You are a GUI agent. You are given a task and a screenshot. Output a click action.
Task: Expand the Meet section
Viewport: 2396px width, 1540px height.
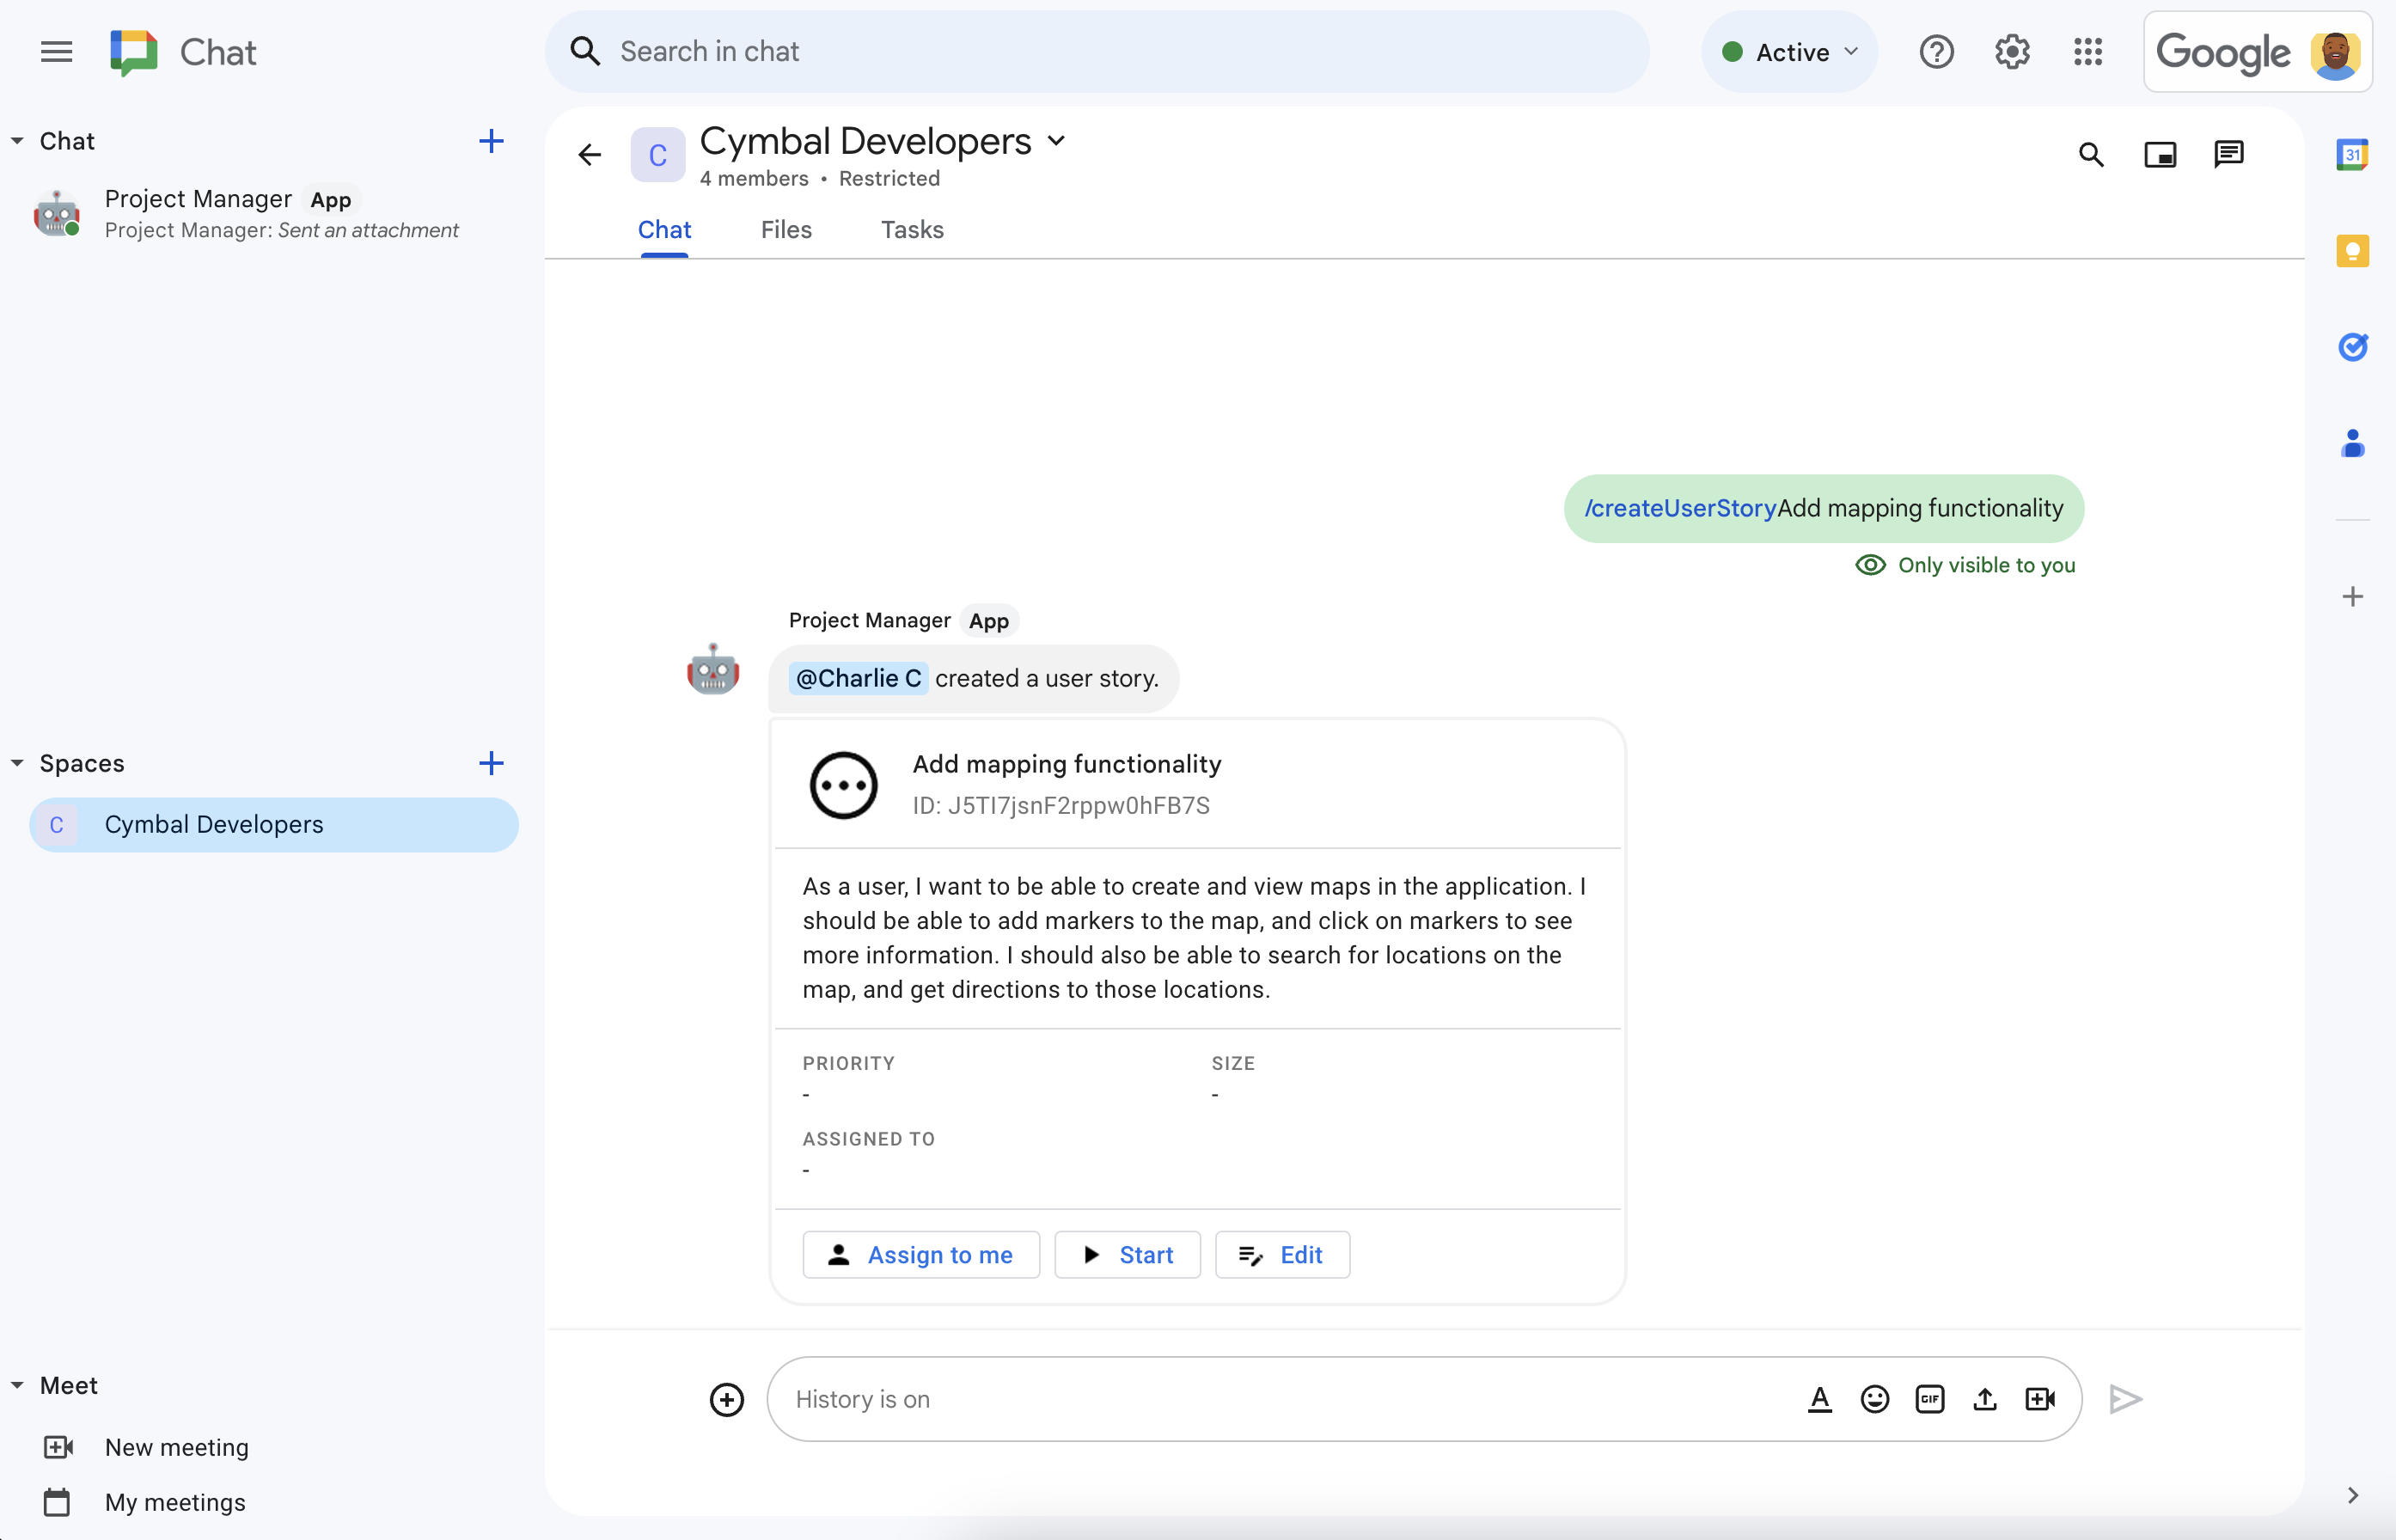point(17,1386)
